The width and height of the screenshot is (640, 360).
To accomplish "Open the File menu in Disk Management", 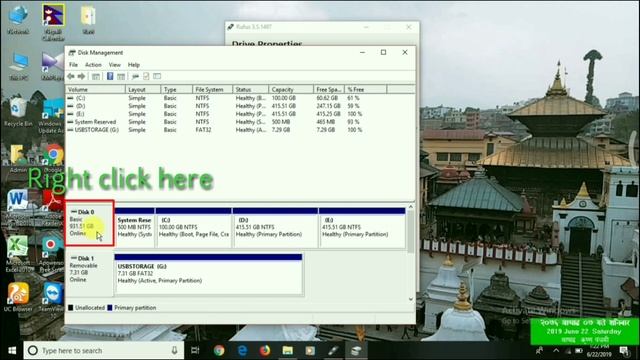I will (x=73, y=65).
